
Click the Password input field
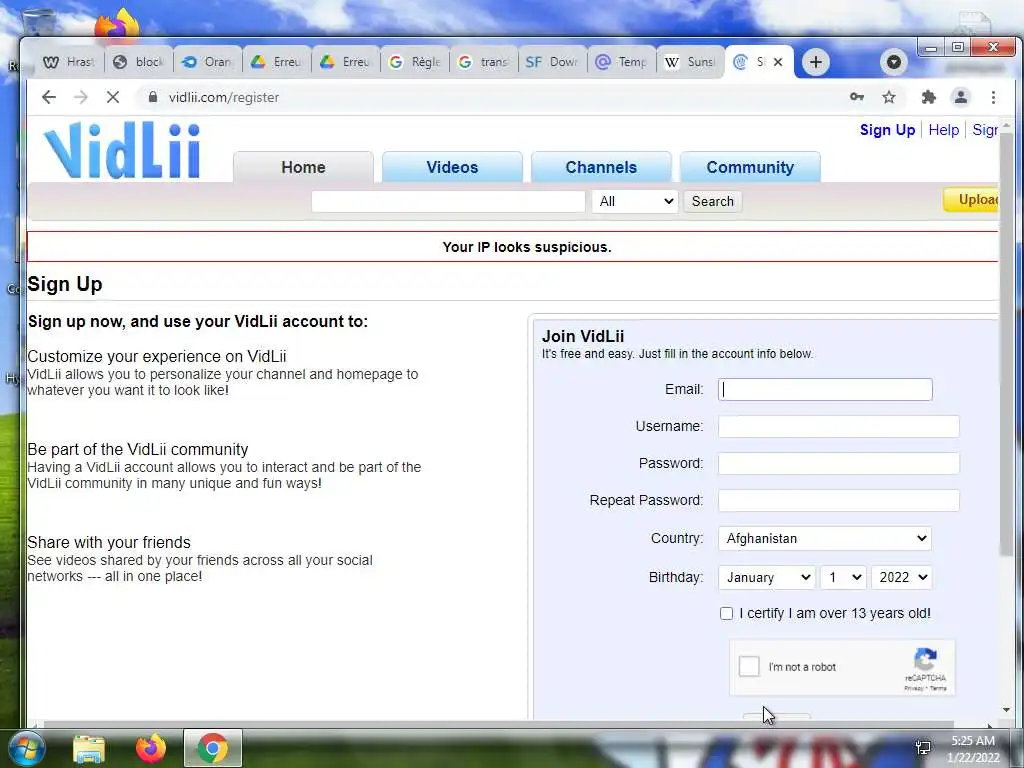(839, 463)
